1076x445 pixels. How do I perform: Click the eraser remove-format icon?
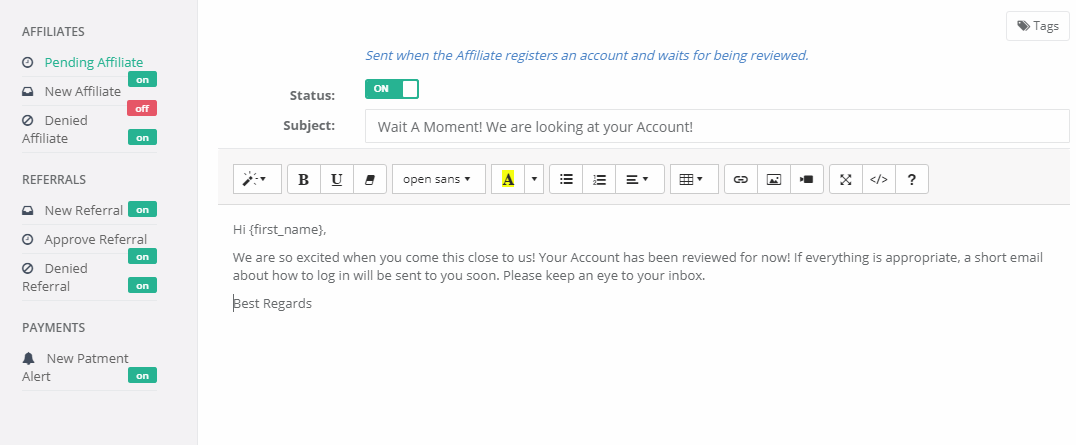[370, 179]
